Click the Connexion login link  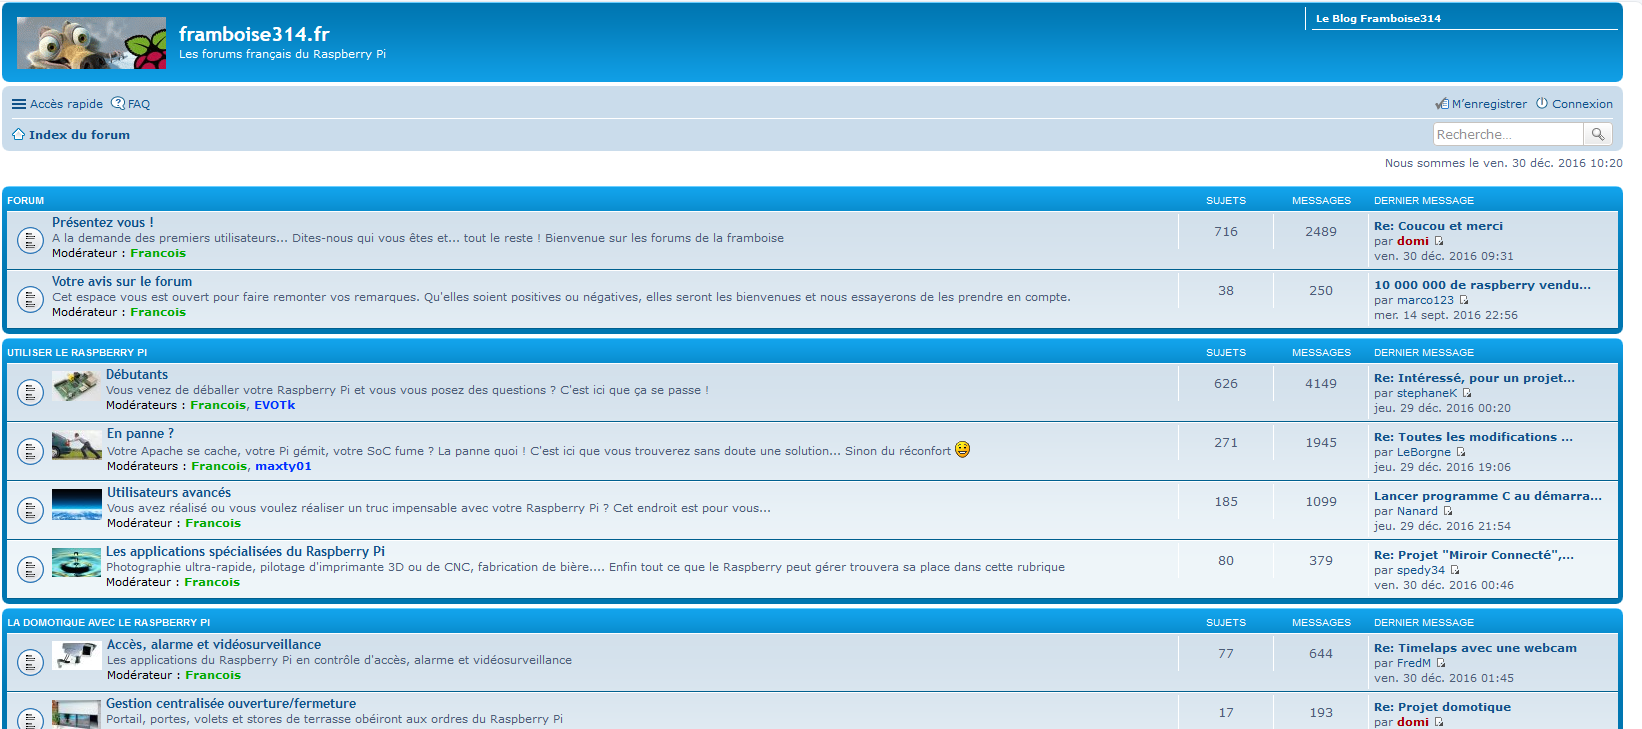click(1575, 104)
